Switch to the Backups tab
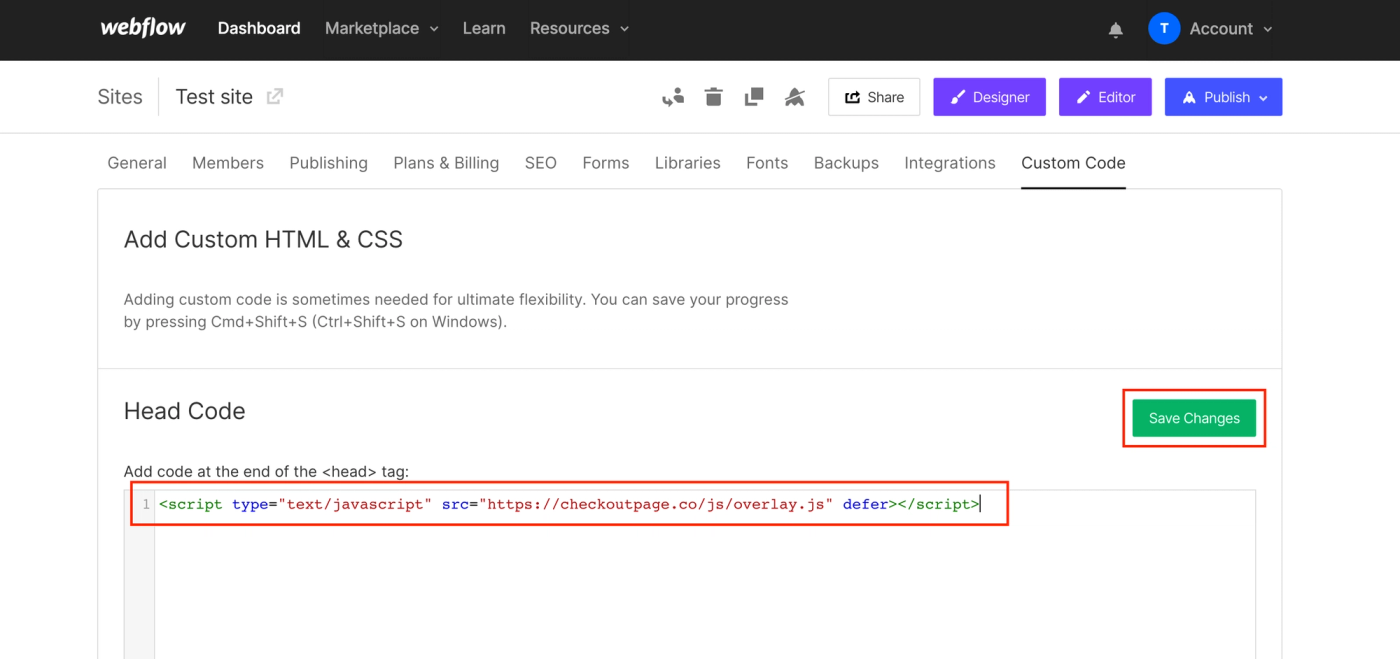The width and height of the screenshot is (1400, 659). point(846,163)
